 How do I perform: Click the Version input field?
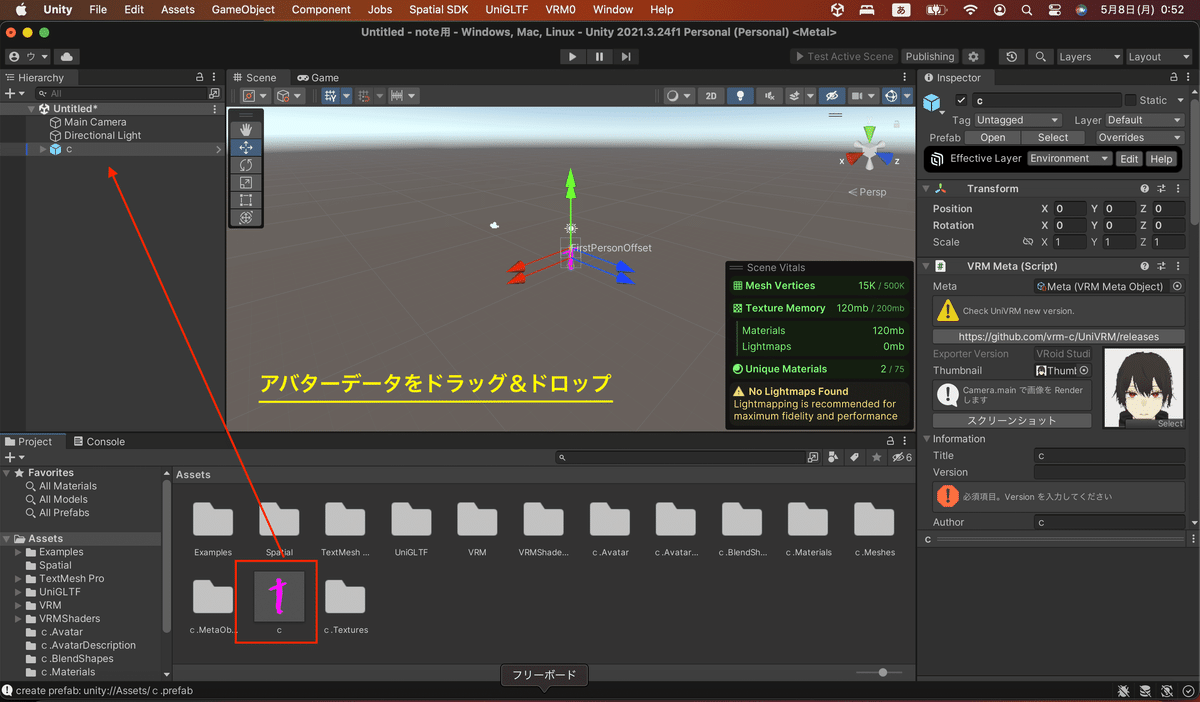click(1109, 472)
